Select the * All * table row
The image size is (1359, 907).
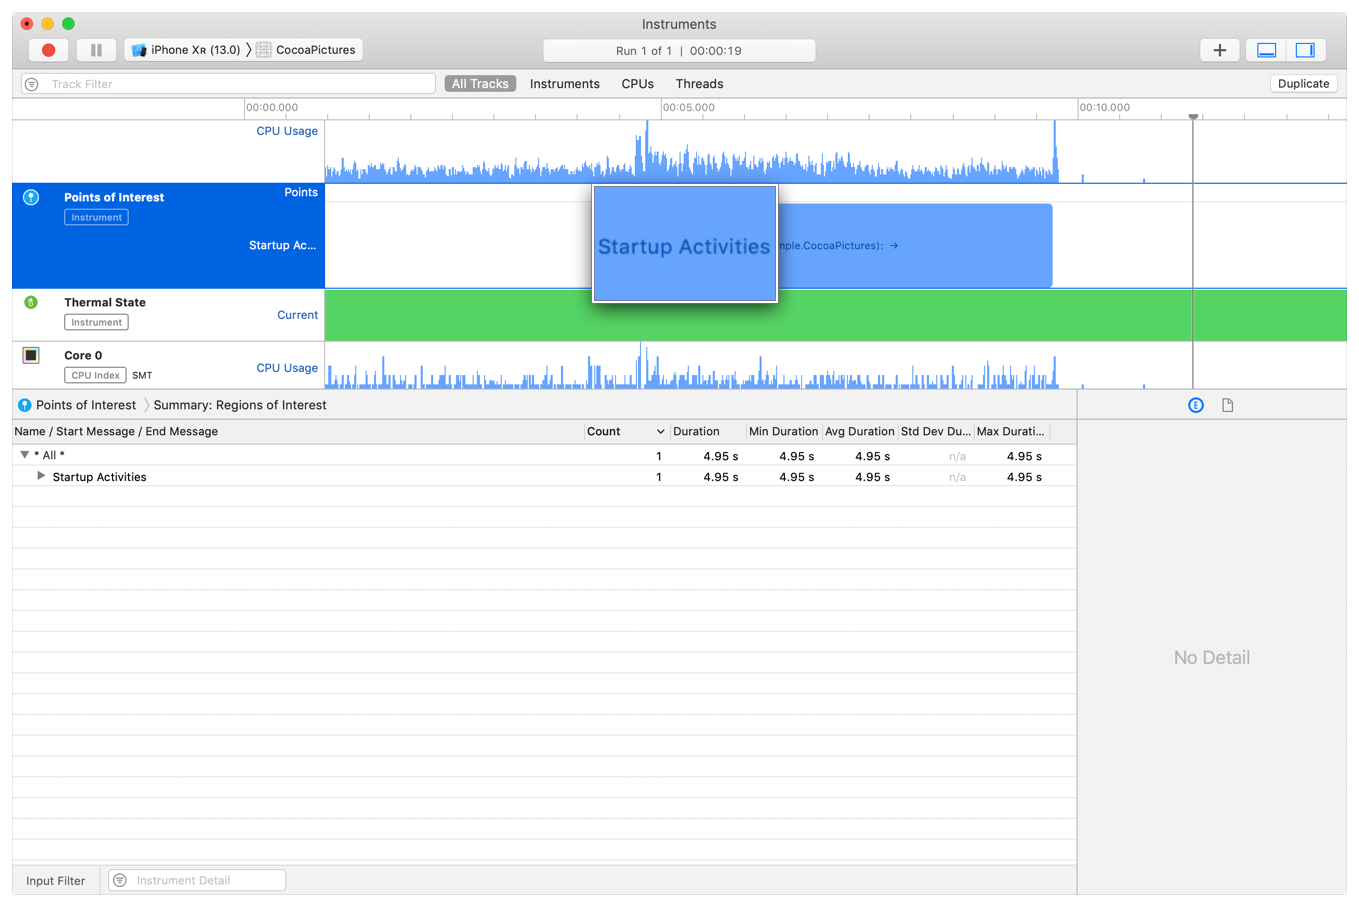[x=544, y=455]
